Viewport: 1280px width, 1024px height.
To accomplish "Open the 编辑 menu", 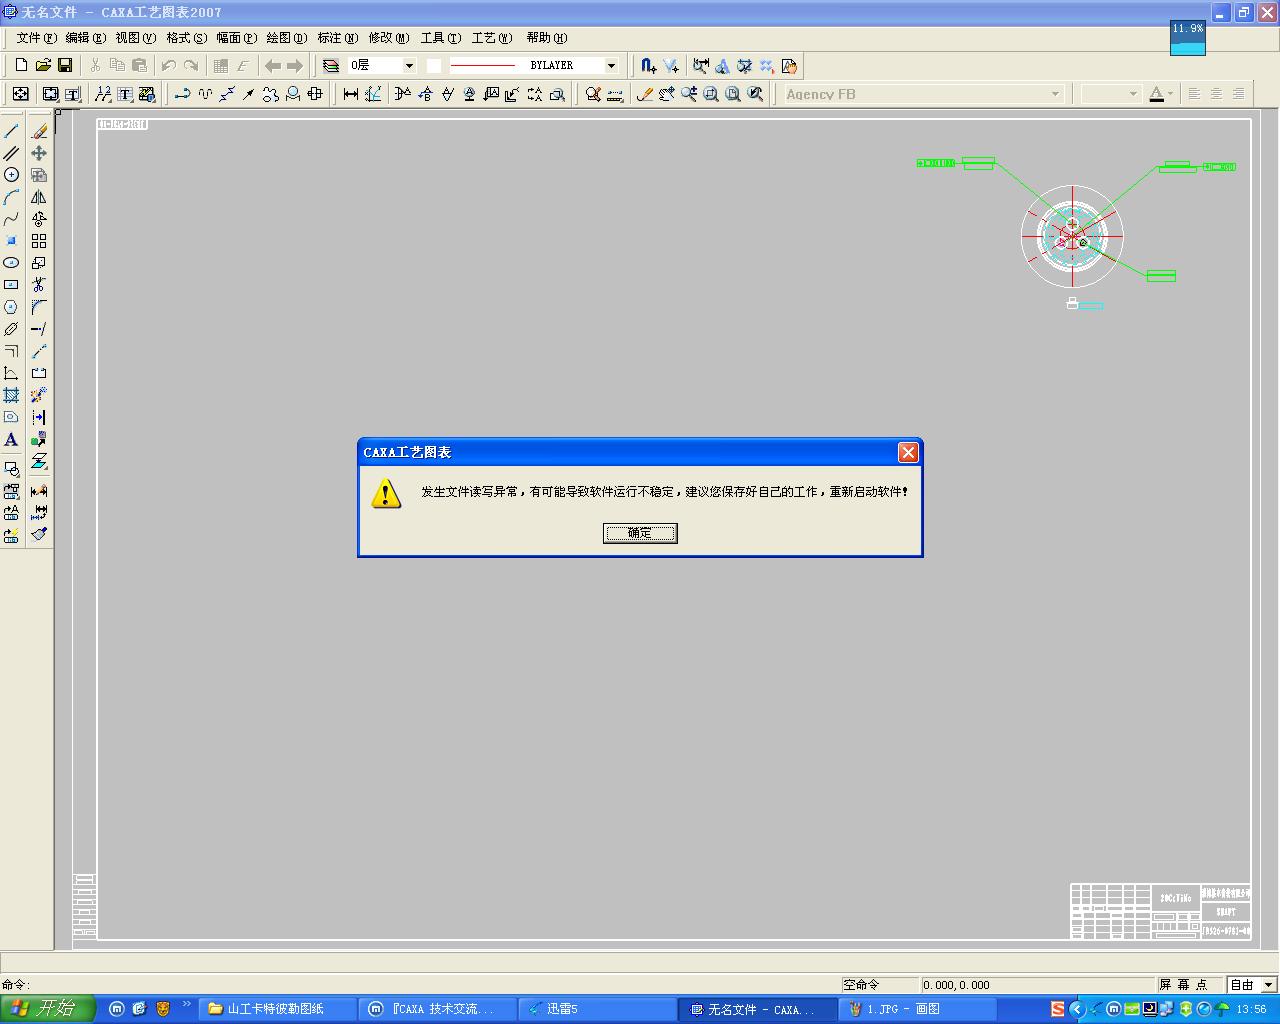I will (x=85, y=38).
